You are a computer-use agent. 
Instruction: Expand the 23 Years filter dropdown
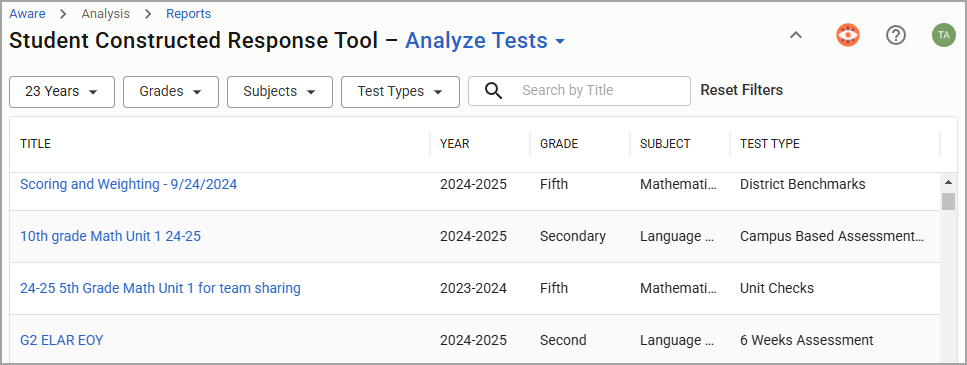[x=62, y=92]
